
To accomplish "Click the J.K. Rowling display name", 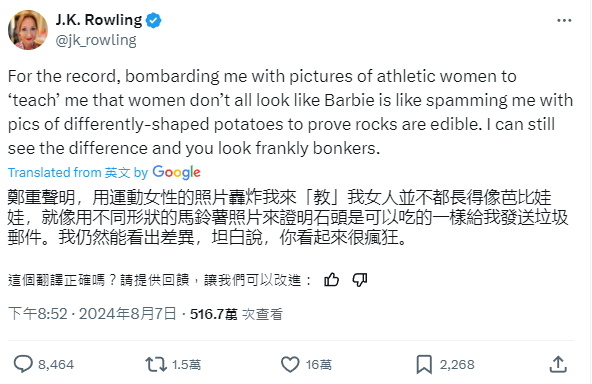I will point(99,20).
